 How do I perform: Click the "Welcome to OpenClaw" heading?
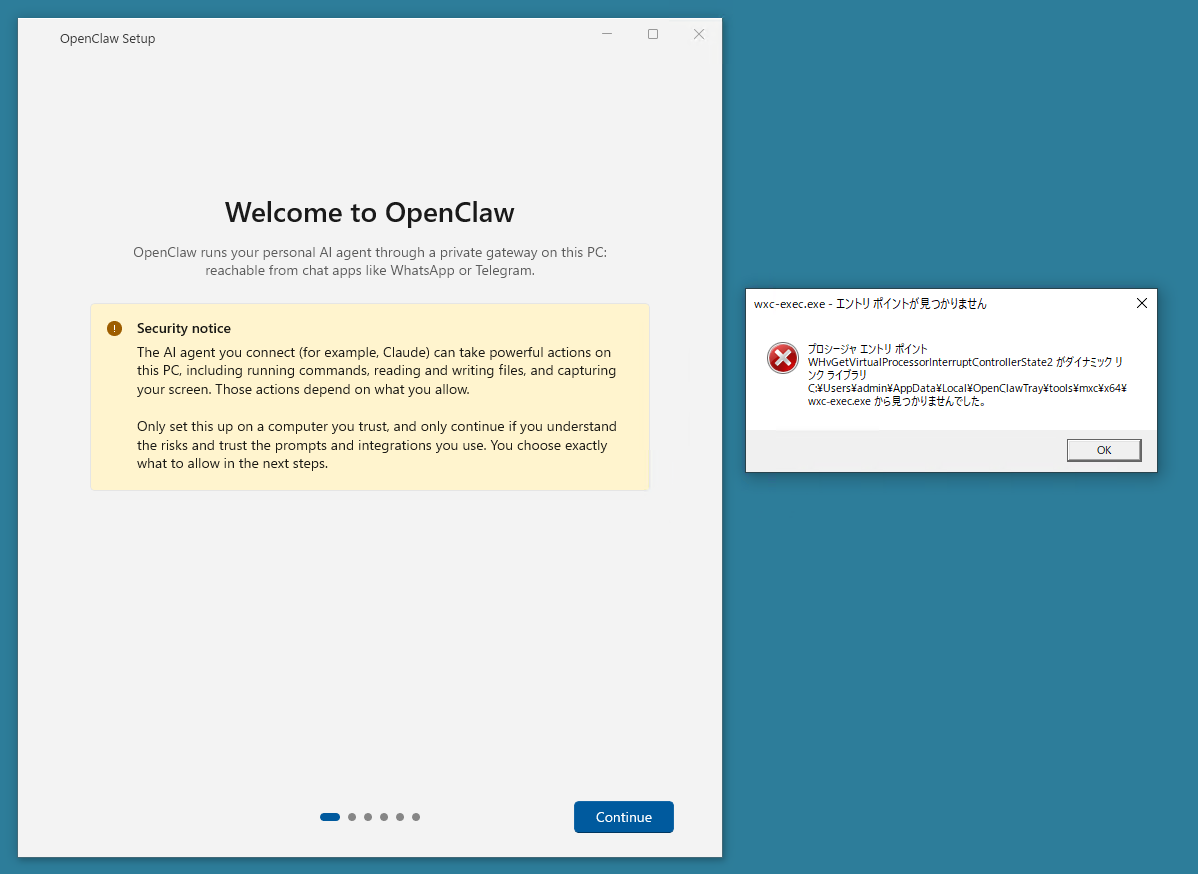370,212
